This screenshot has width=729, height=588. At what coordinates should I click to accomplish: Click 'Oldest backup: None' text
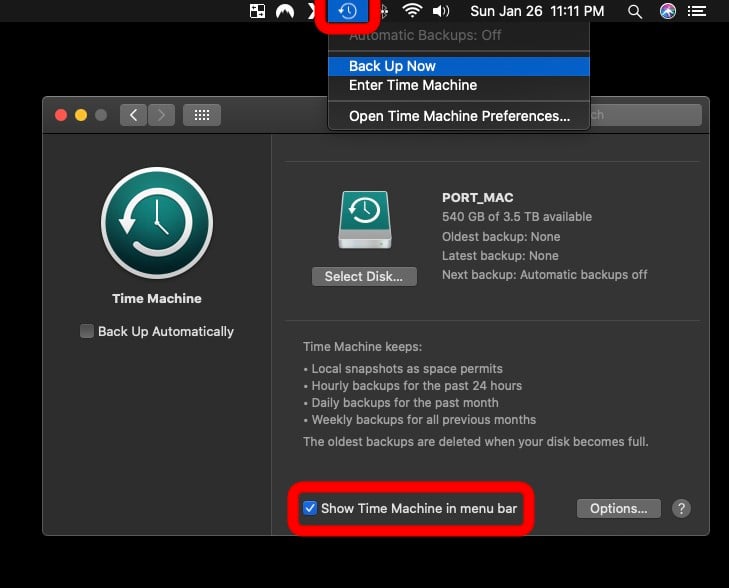pyautogui.click(x=501, y=237)
